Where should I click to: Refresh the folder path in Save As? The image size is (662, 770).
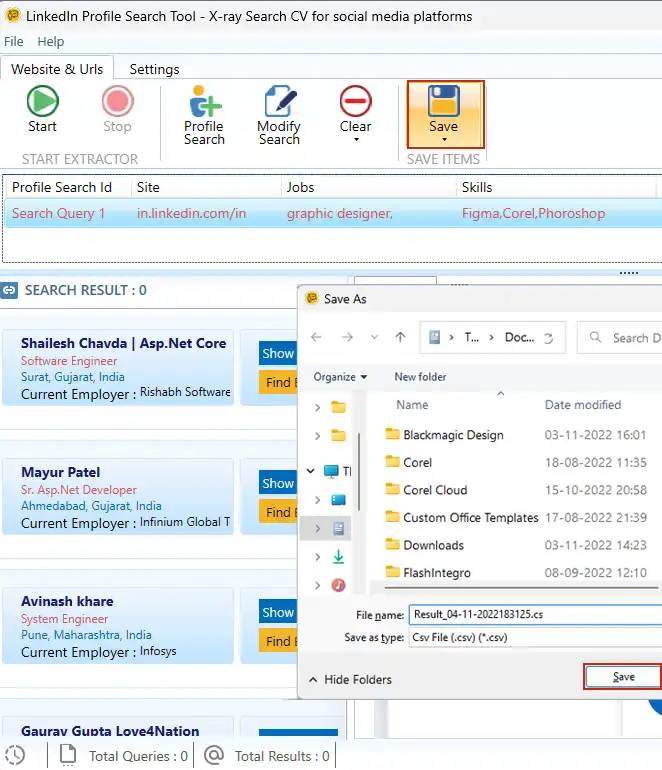point(549,337)
